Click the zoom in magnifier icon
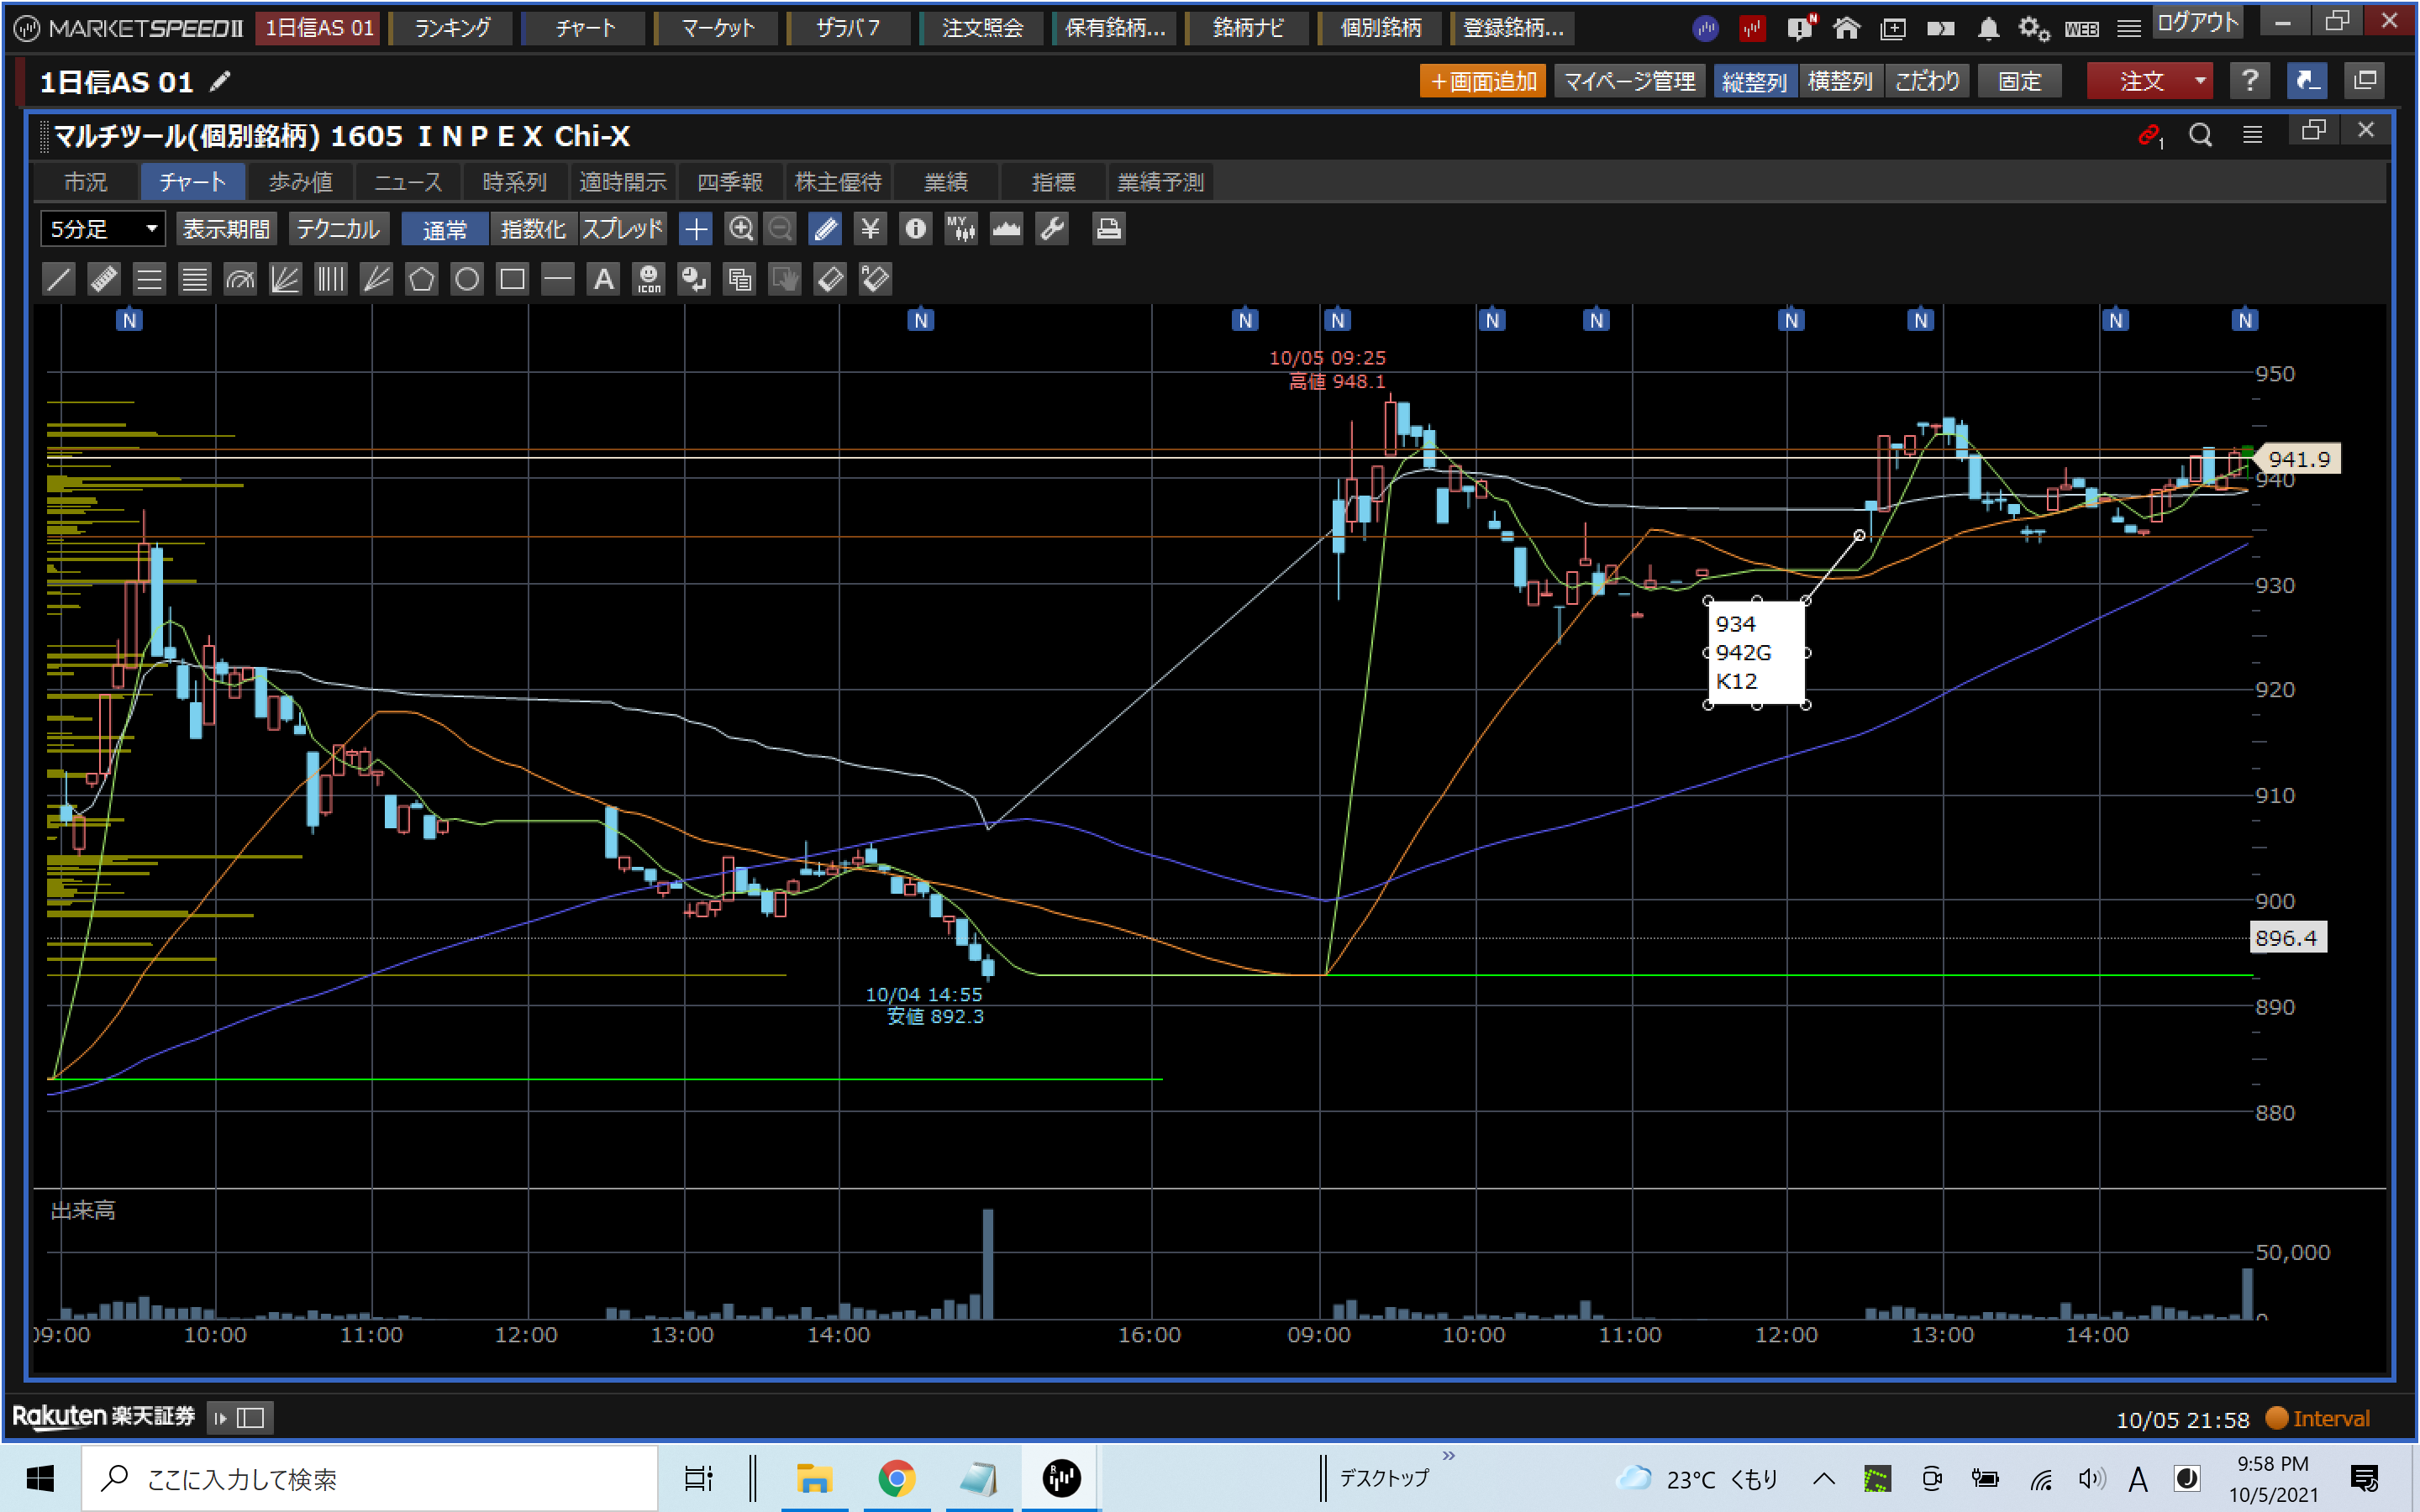The image size is (2420, 1512). tap(740, 229)
